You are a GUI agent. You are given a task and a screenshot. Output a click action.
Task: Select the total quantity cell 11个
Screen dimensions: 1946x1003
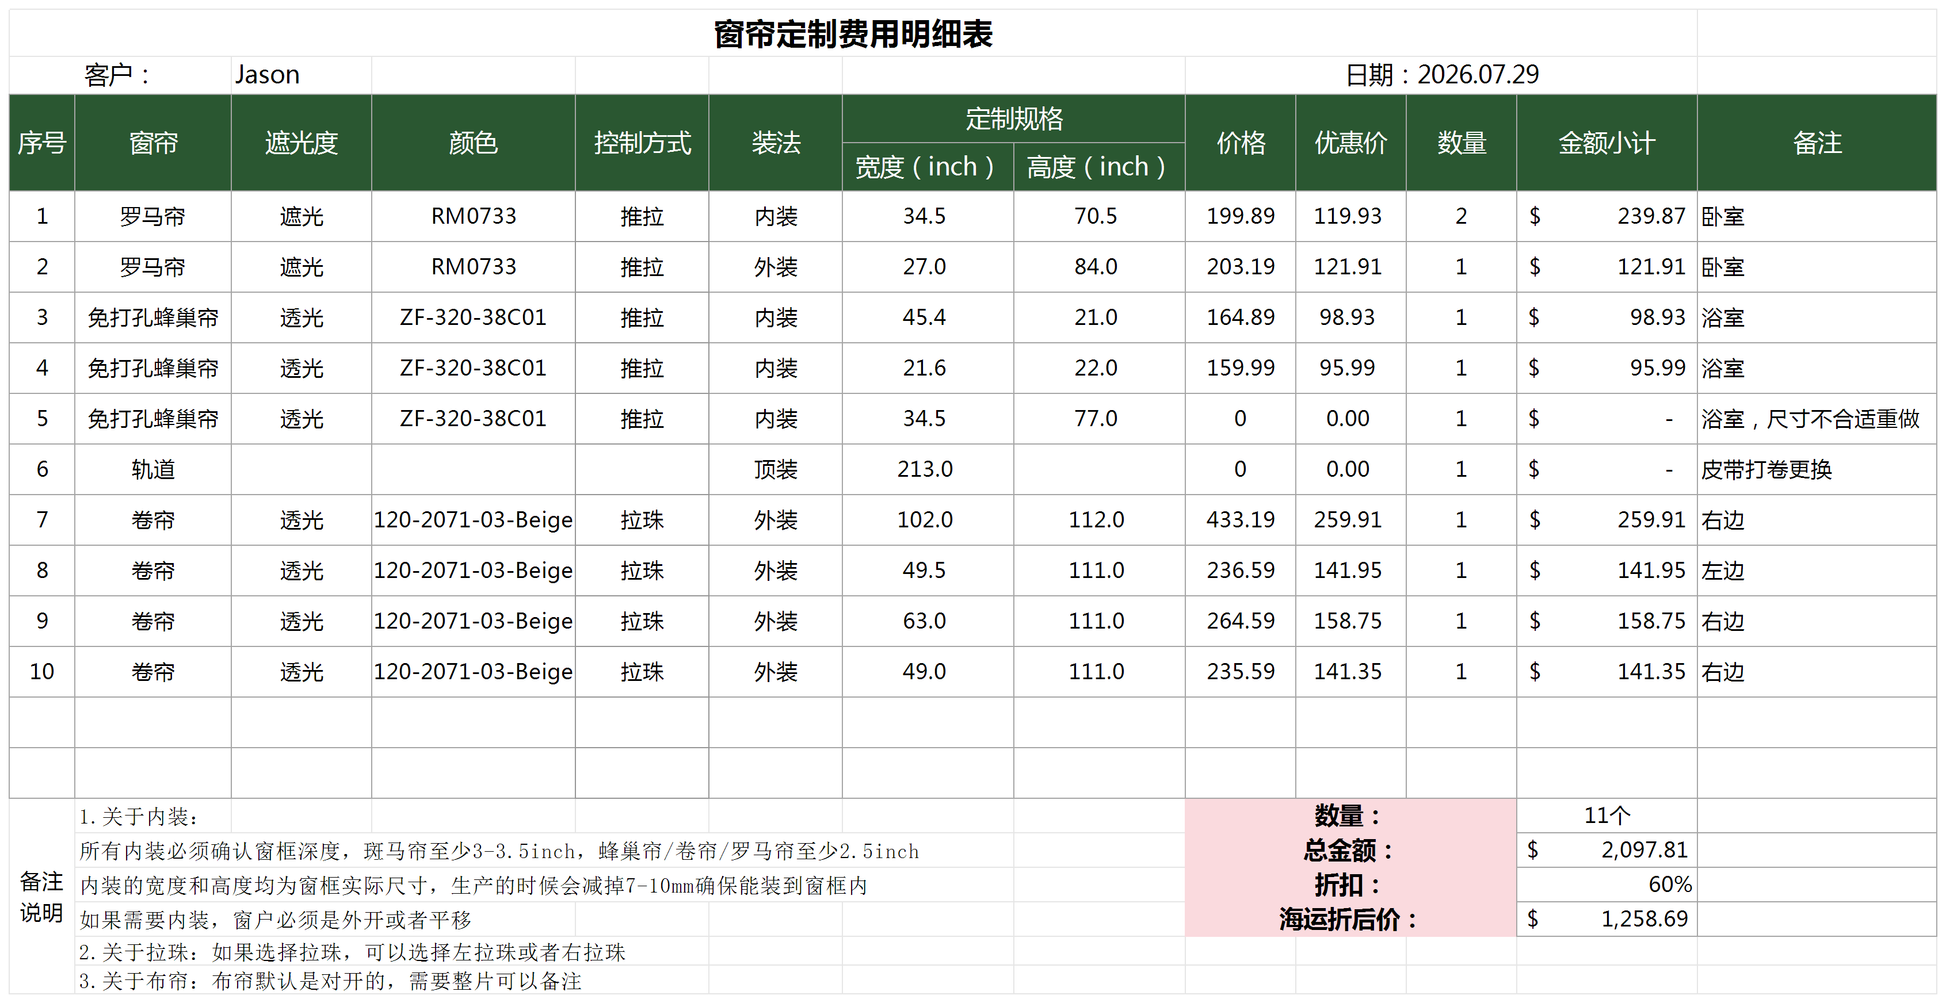pos(1607,816)
